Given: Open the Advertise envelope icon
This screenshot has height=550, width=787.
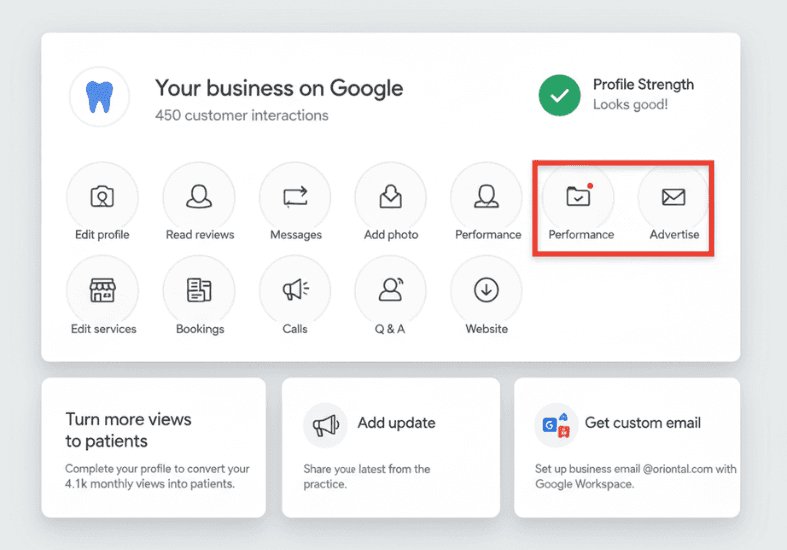Looking at the screenshot, I should point(674,197).
